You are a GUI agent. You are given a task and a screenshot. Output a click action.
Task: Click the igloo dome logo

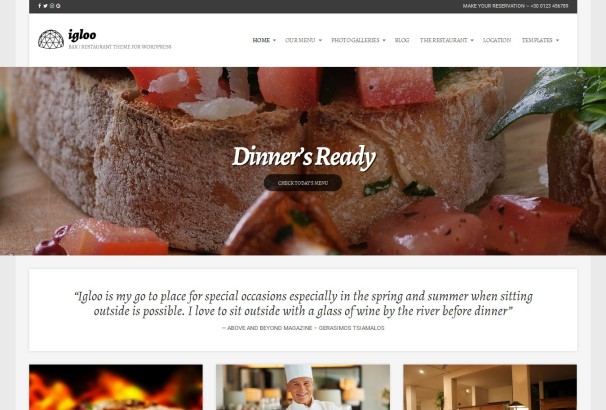tap(51, 39)
